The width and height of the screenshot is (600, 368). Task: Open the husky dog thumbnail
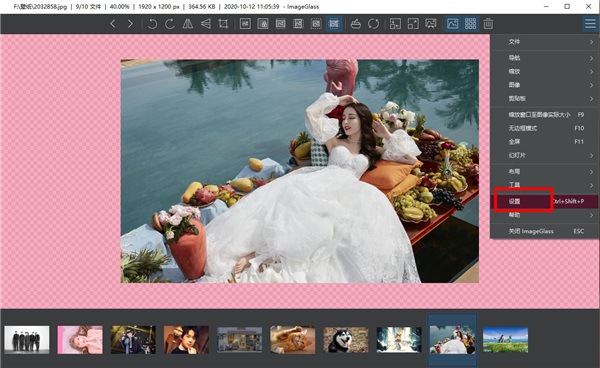click(346, 340)
